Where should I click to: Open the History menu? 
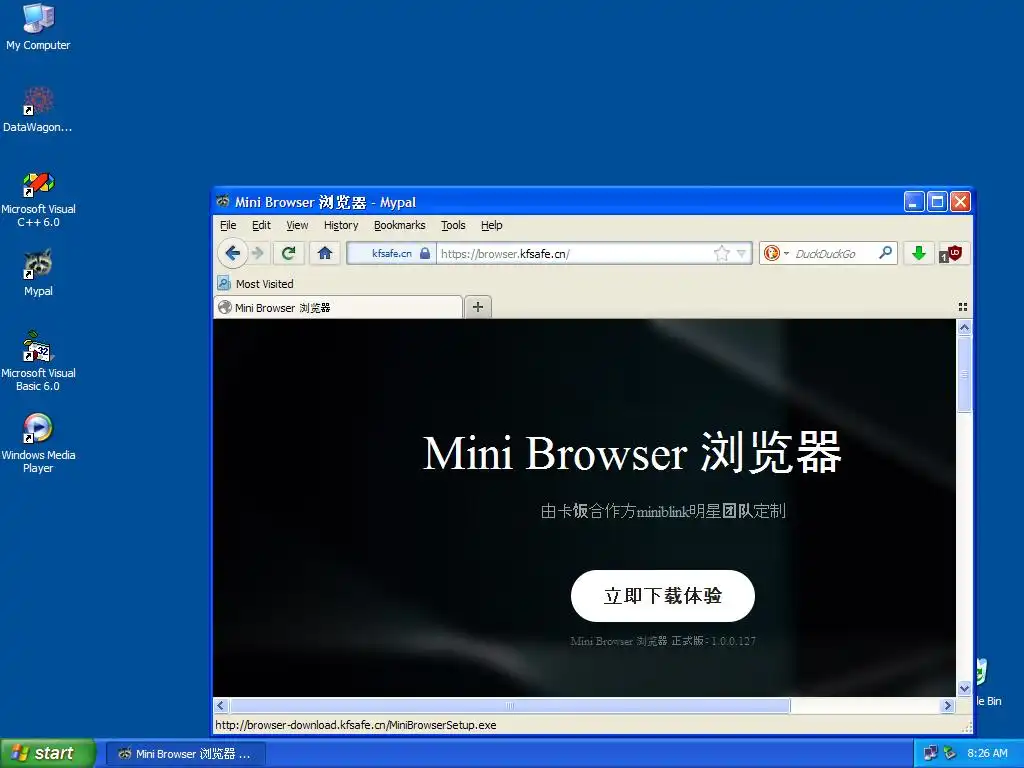341,225
